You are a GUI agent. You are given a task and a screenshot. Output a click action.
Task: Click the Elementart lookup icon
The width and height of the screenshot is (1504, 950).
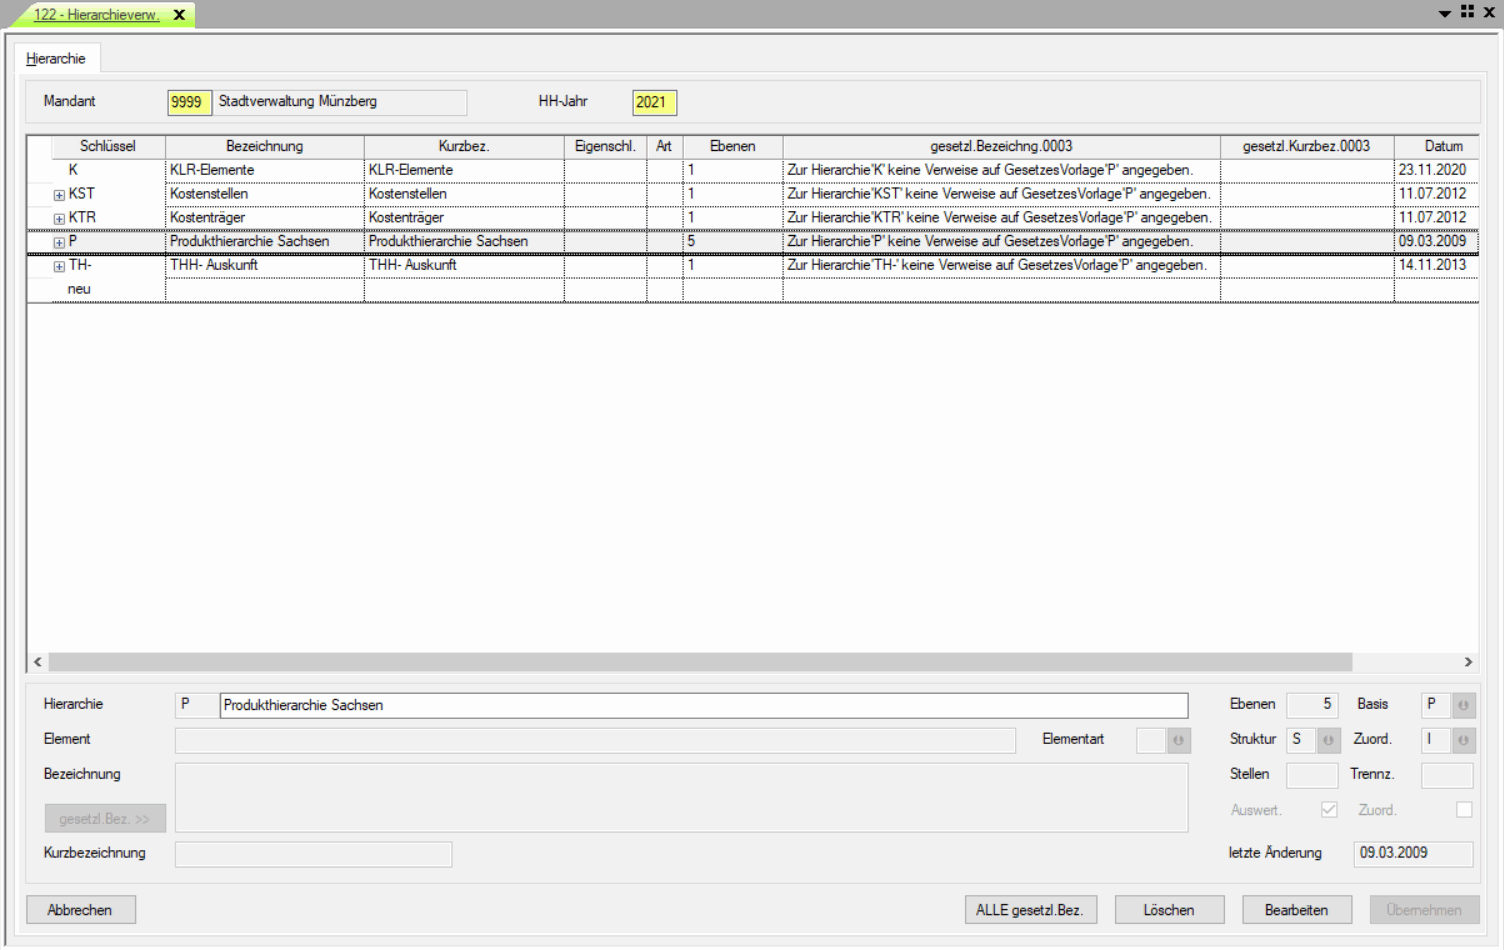click(1178, 740)
